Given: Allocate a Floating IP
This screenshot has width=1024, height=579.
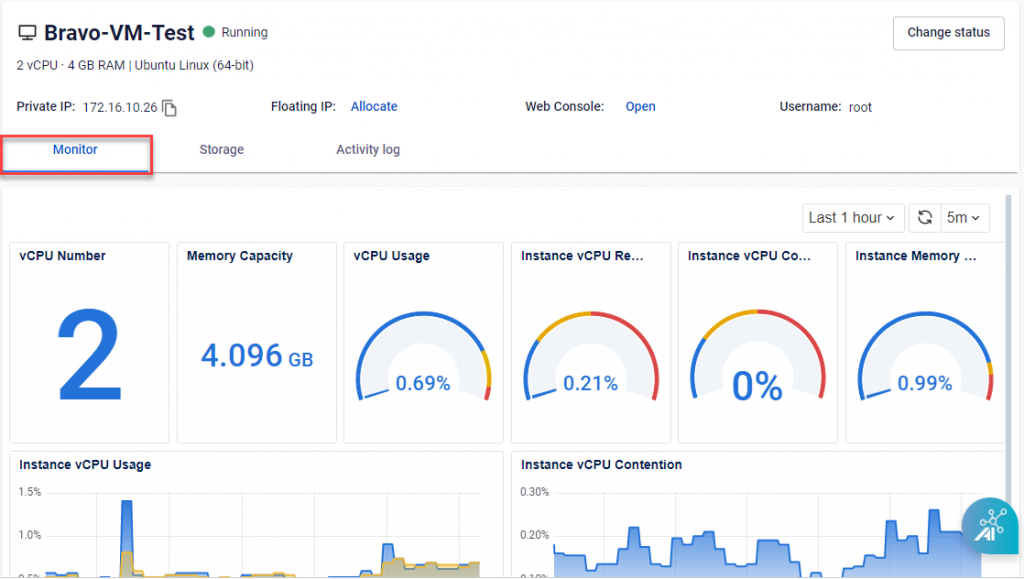Looking at the screenshot, I should click(373, 106).
